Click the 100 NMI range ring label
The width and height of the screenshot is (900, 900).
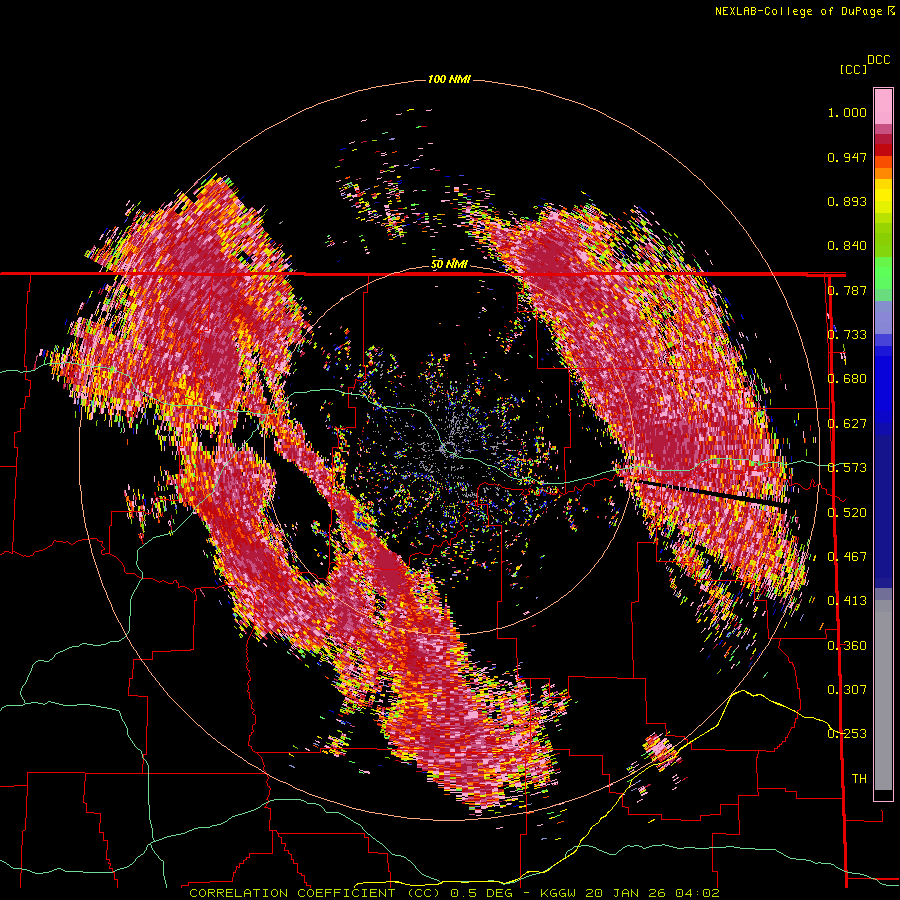coord(449,79)
